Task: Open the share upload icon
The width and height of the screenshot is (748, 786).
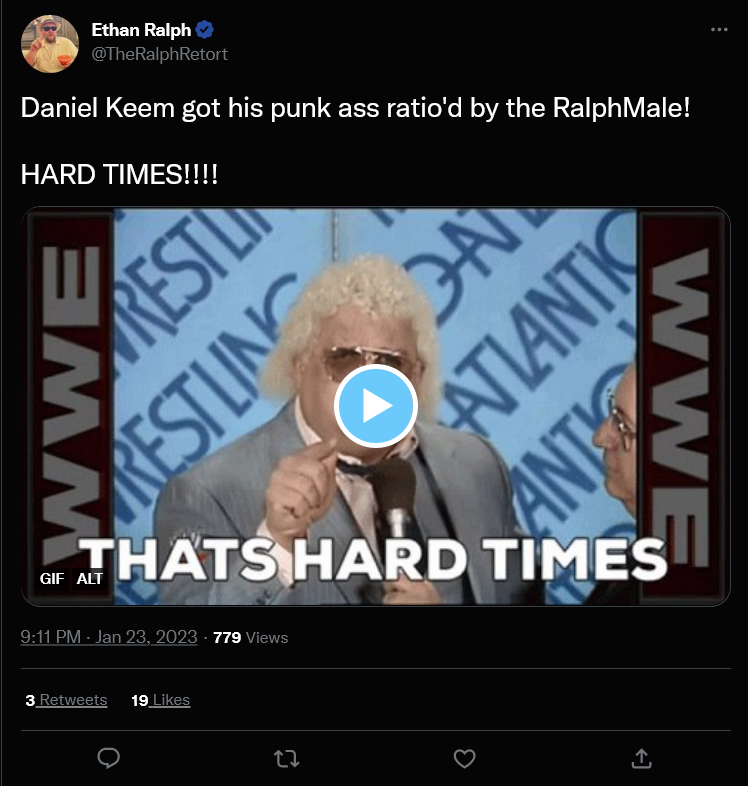Action: (x=641, y=758)
